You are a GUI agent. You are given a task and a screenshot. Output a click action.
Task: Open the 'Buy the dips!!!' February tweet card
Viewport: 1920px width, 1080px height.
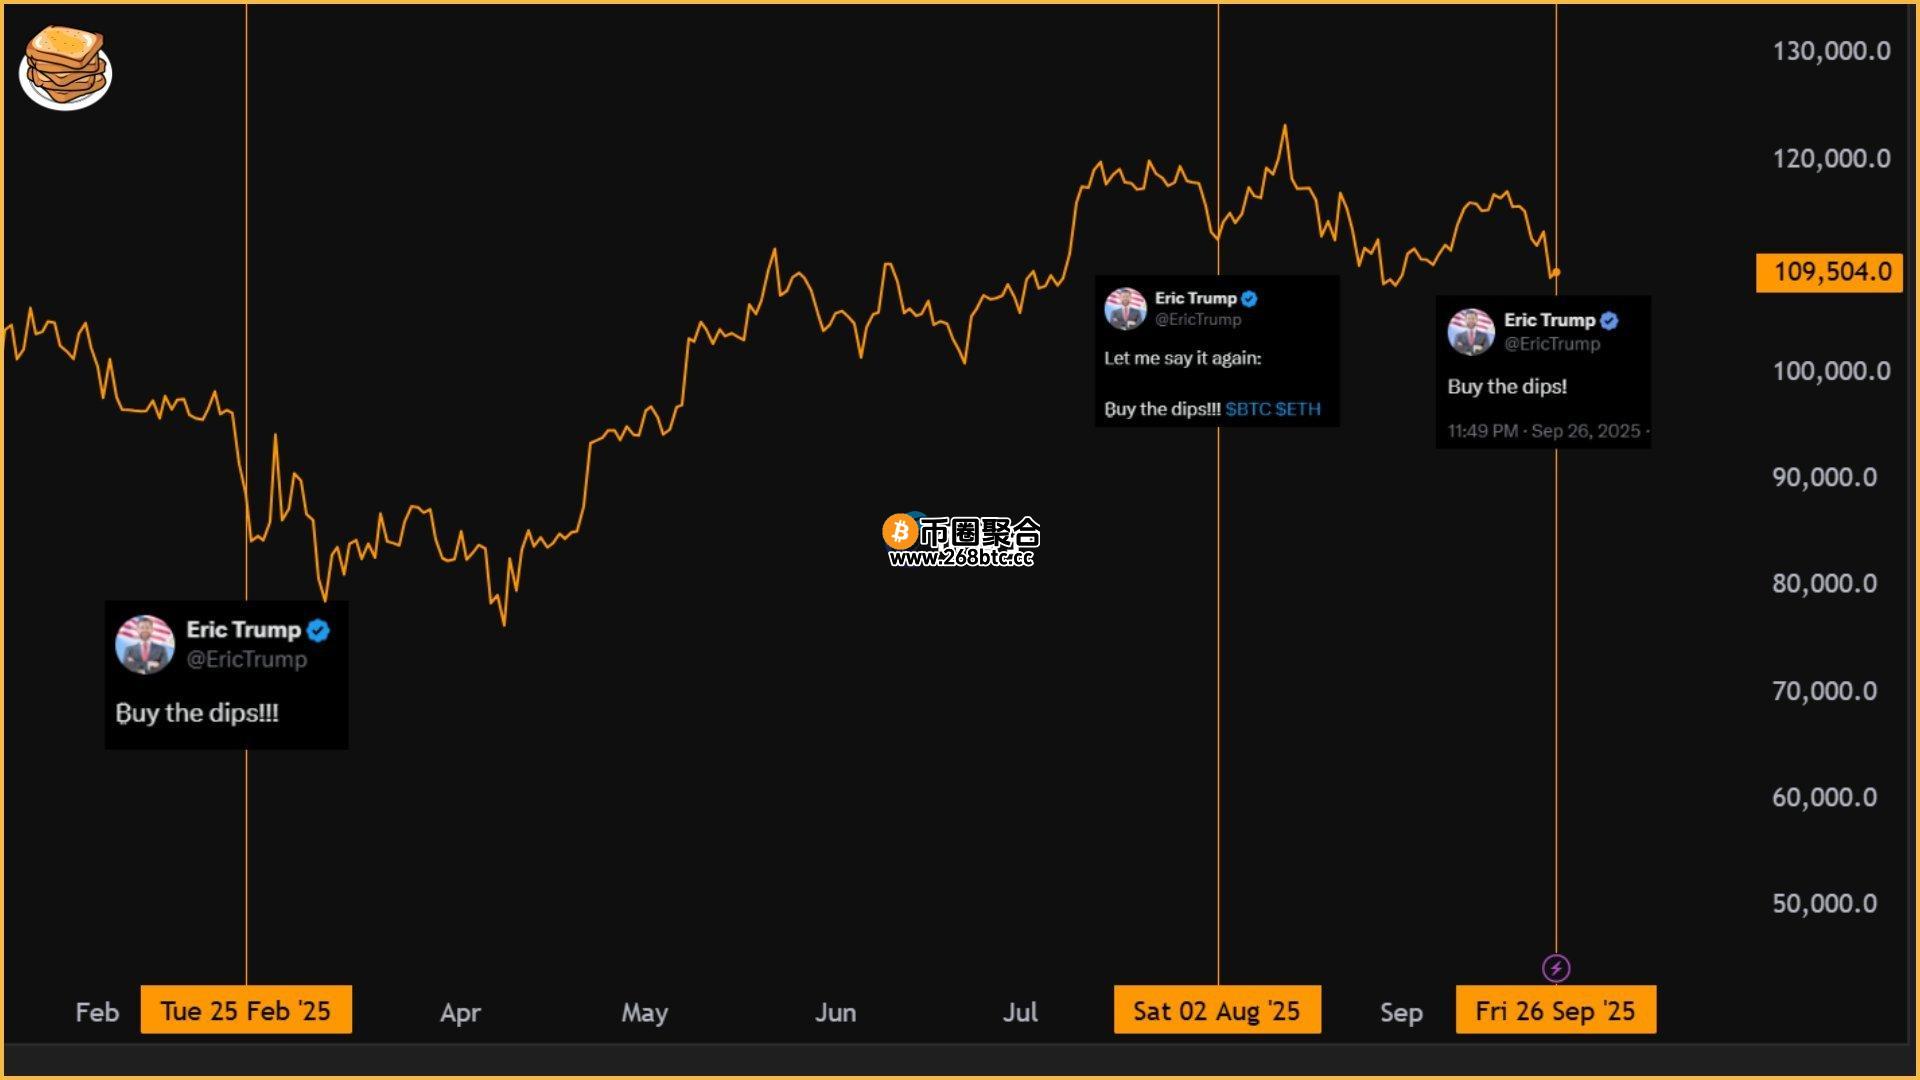click(x=227, y=675)
